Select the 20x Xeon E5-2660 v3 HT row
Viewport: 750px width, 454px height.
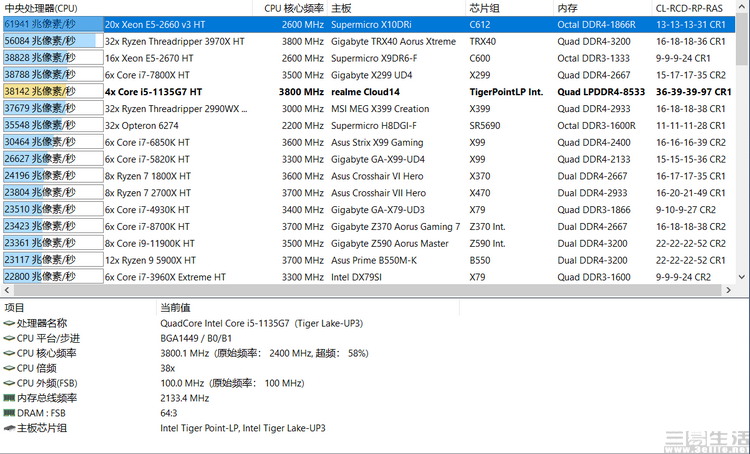(x=369, y=24)
